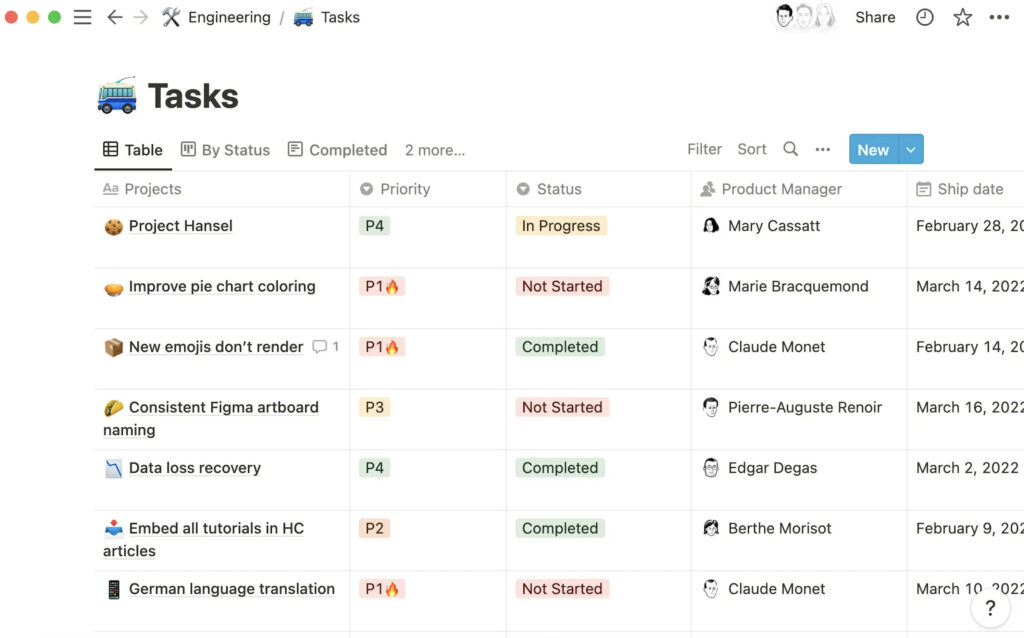Open the top-right three-dot page menu
Viewport: 1024px width, 638px height.
(999, 18)
